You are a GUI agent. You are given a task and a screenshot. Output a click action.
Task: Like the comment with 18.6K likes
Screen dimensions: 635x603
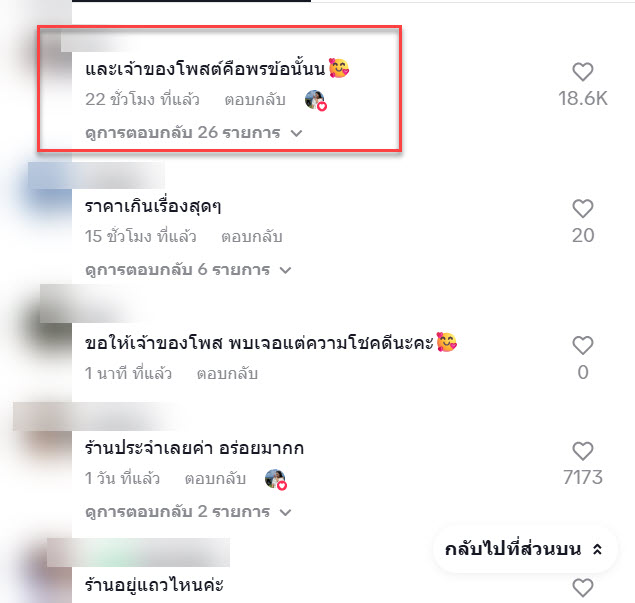pos(583,72)
